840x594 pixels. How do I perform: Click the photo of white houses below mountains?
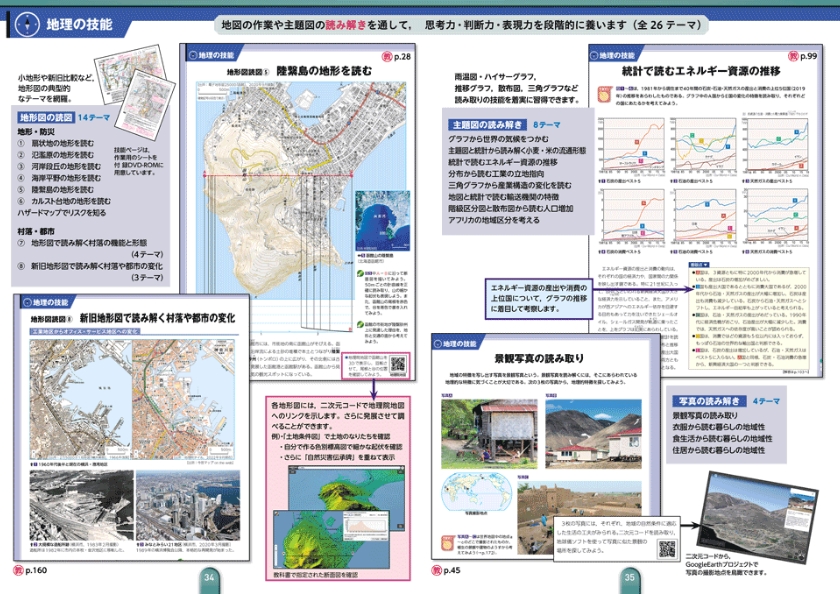pos(593,433)
